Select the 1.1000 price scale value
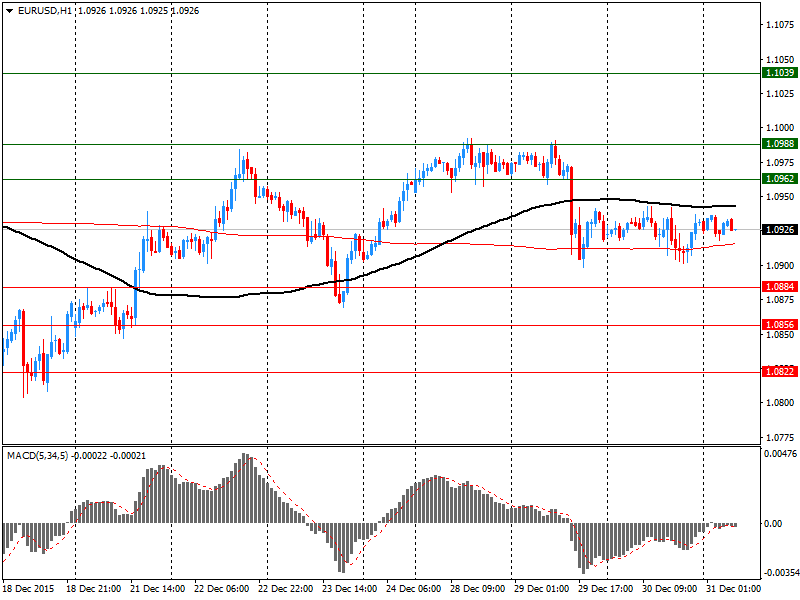The image size is (800, 600). (x=780, y=128)
